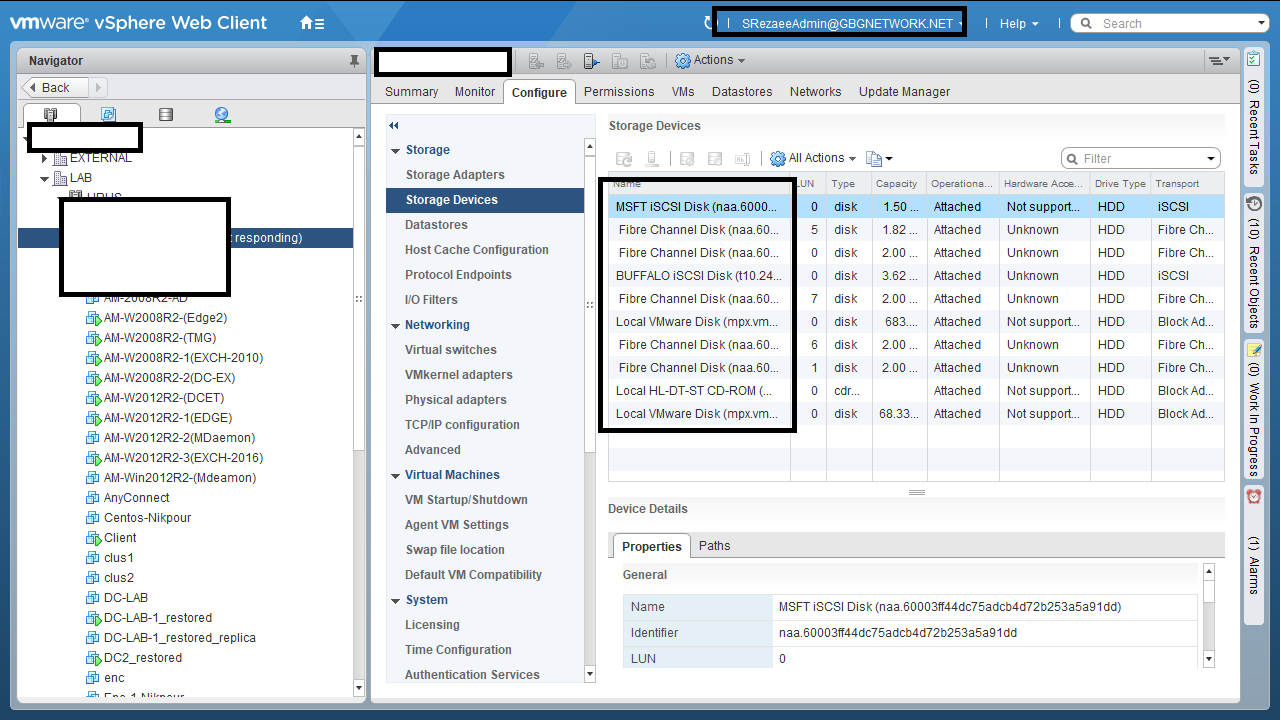Open the All Actions dropdown for storage devices

click(812, 158)
